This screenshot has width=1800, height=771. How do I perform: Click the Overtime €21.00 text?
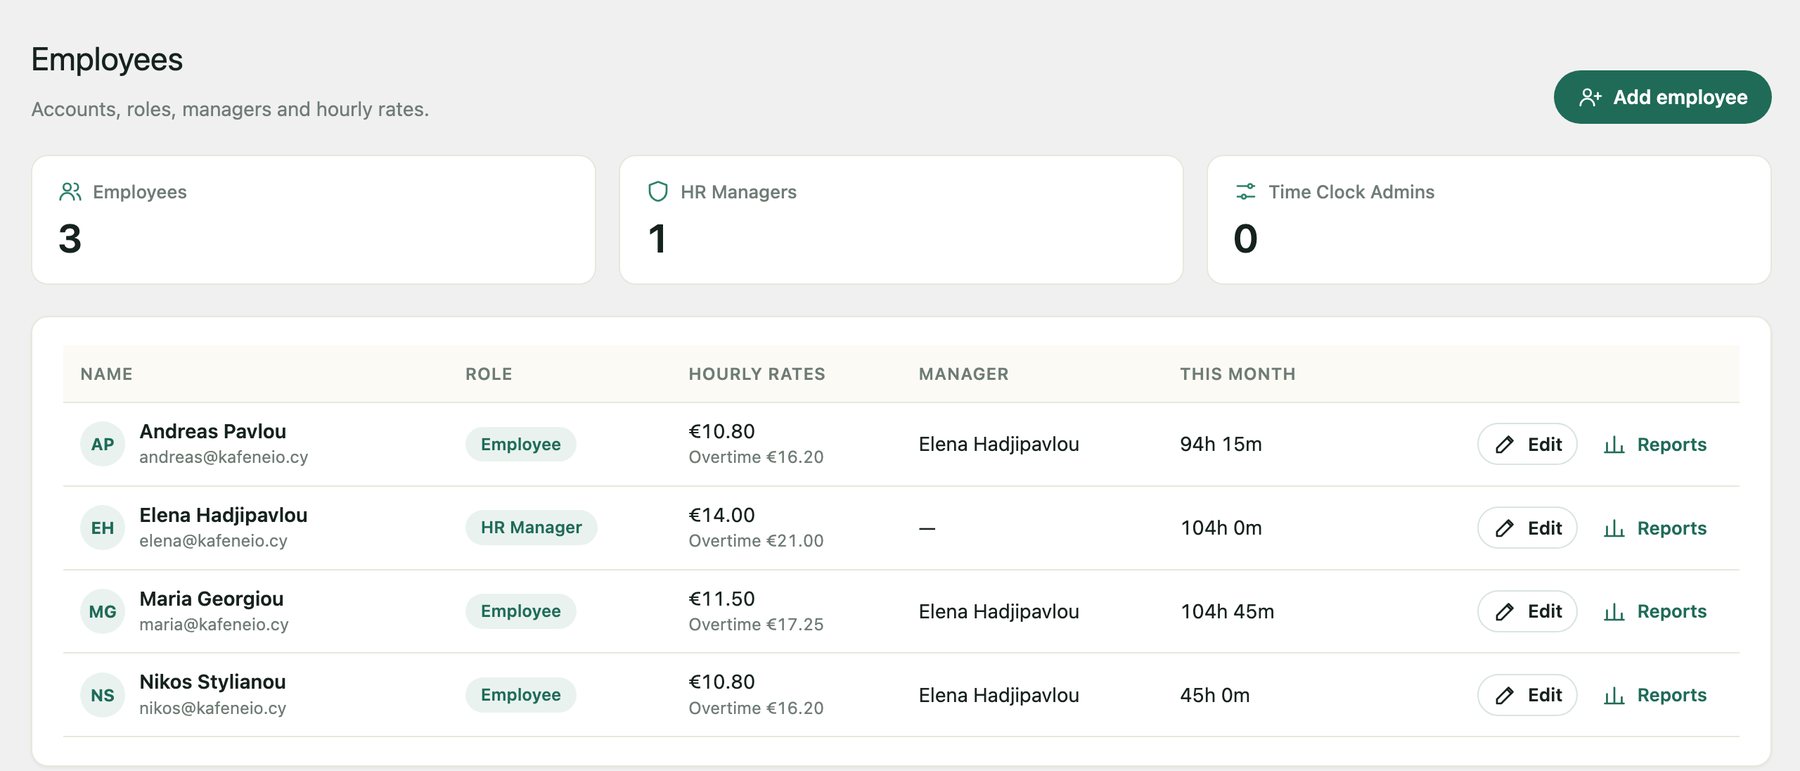(x=756, y=541)
